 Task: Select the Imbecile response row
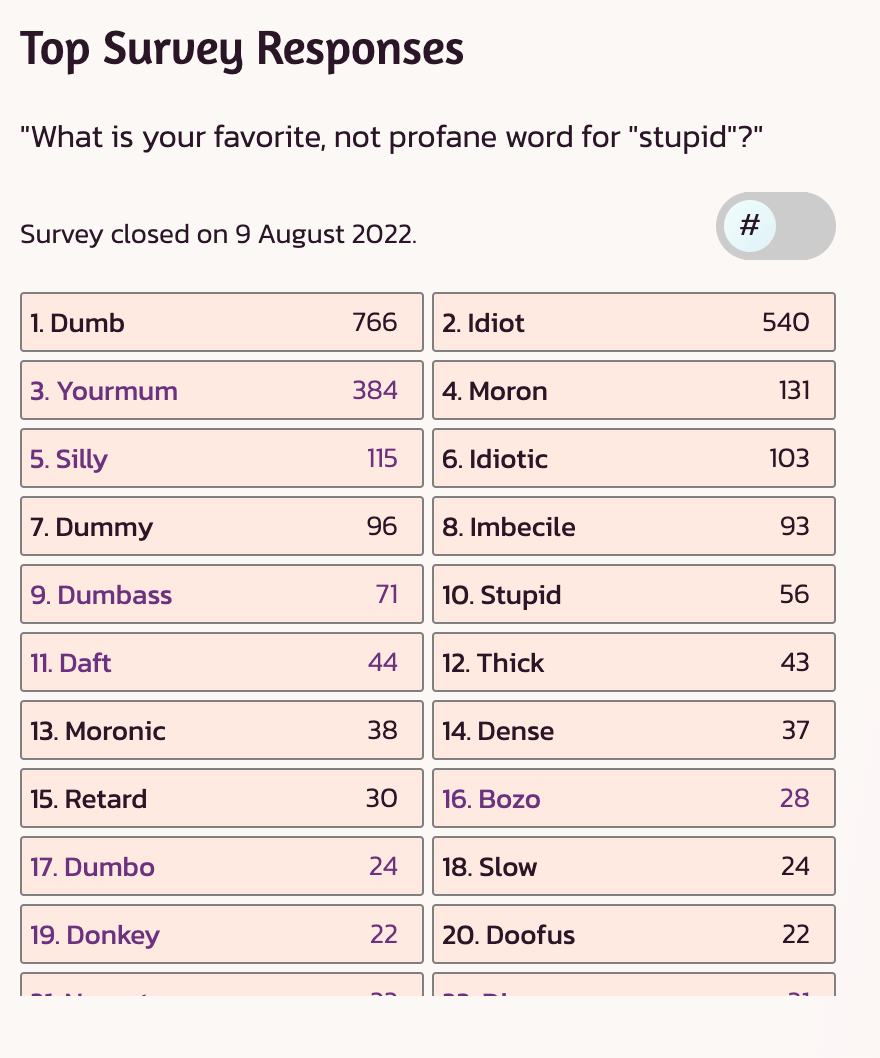click(x=633, y=526)
